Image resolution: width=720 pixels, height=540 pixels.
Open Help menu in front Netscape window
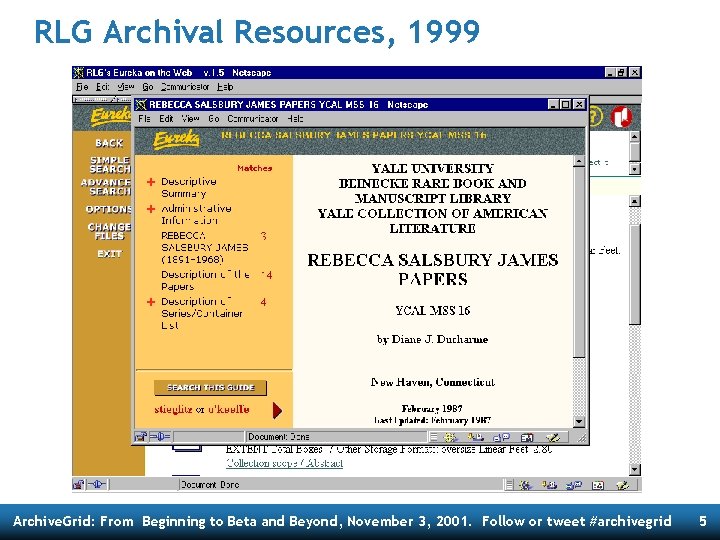coord(295,118)
